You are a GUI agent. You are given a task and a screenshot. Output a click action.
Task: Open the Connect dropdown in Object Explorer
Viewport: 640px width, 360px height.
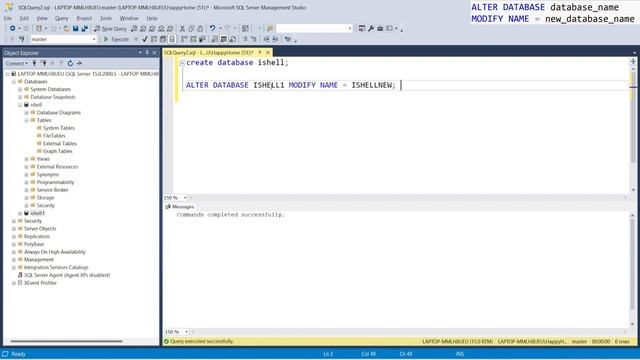coord(16,63)
